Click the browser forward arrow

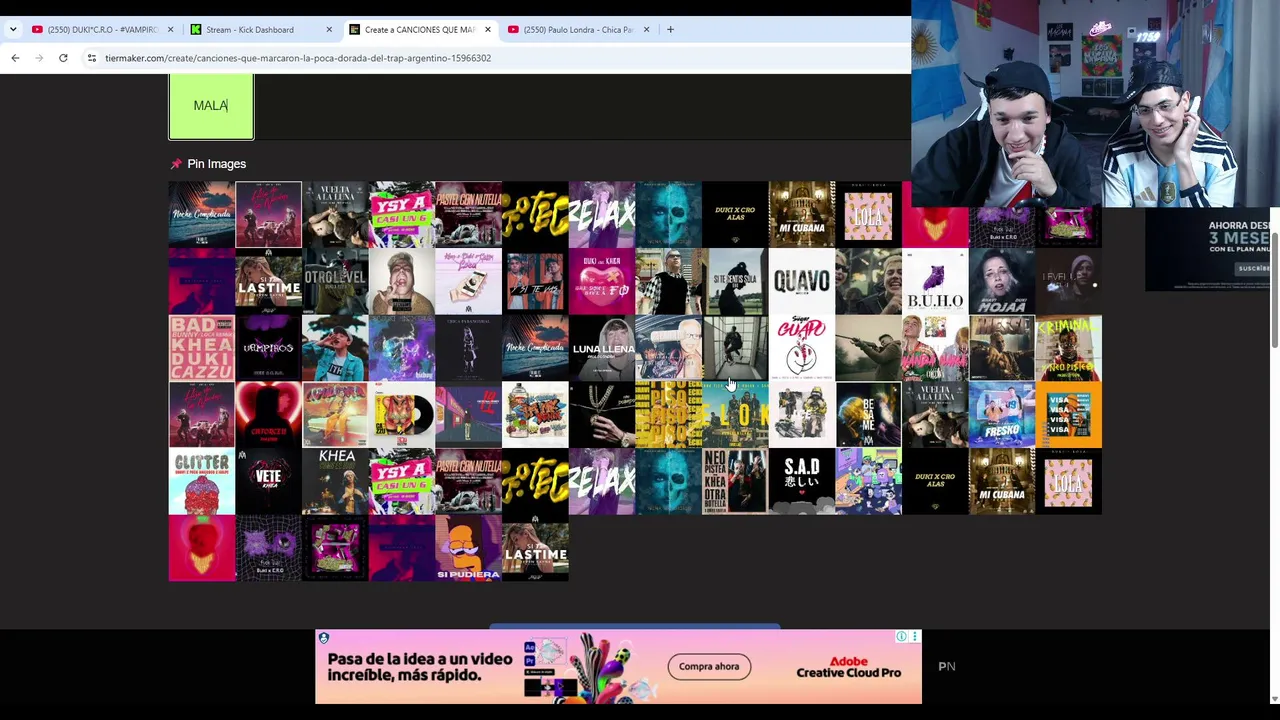click(x=39, y=58)
